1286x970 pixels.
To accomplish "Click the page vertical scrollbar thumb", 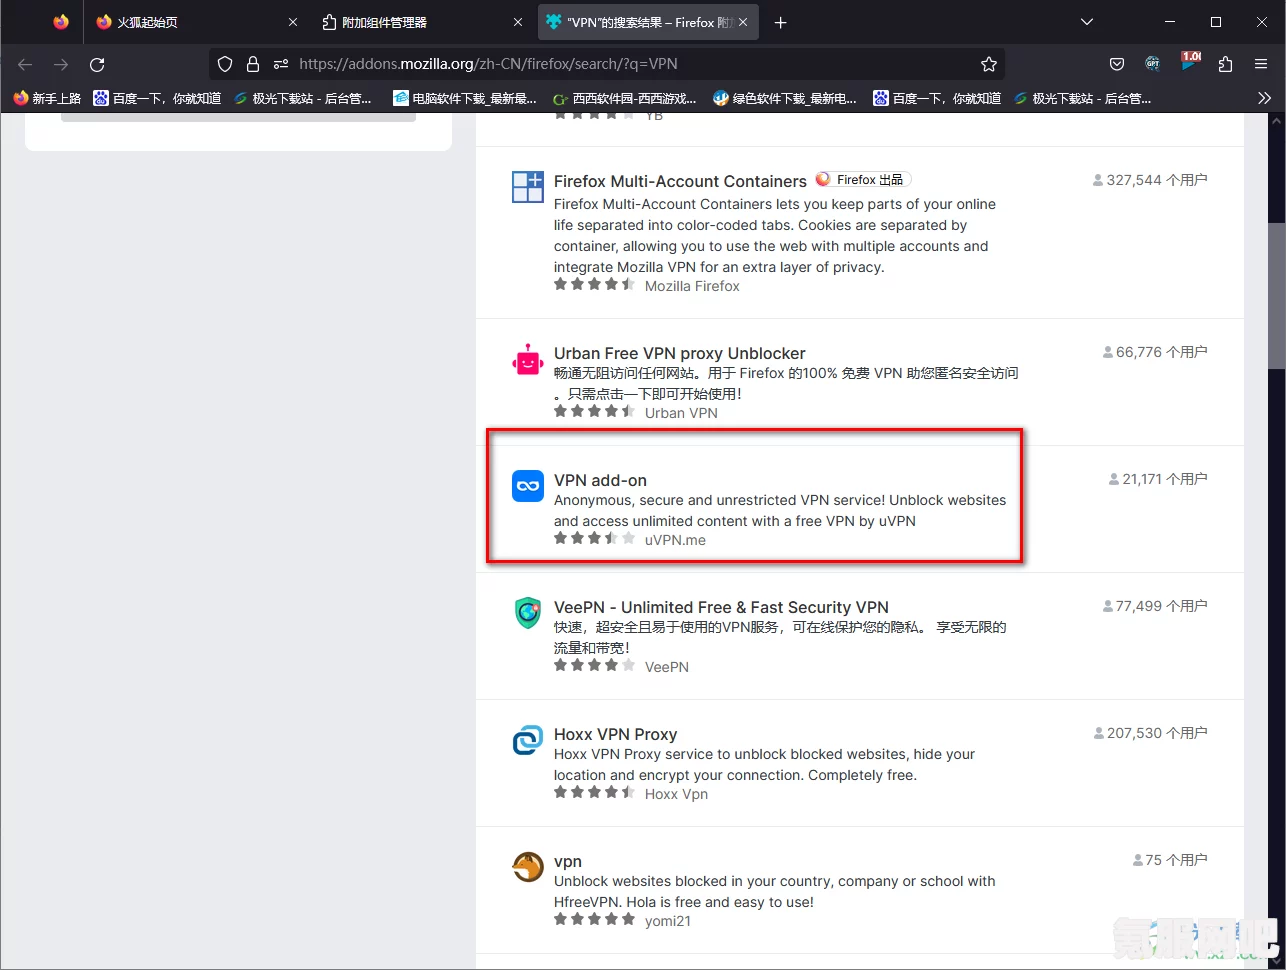I will point(1277,296).
